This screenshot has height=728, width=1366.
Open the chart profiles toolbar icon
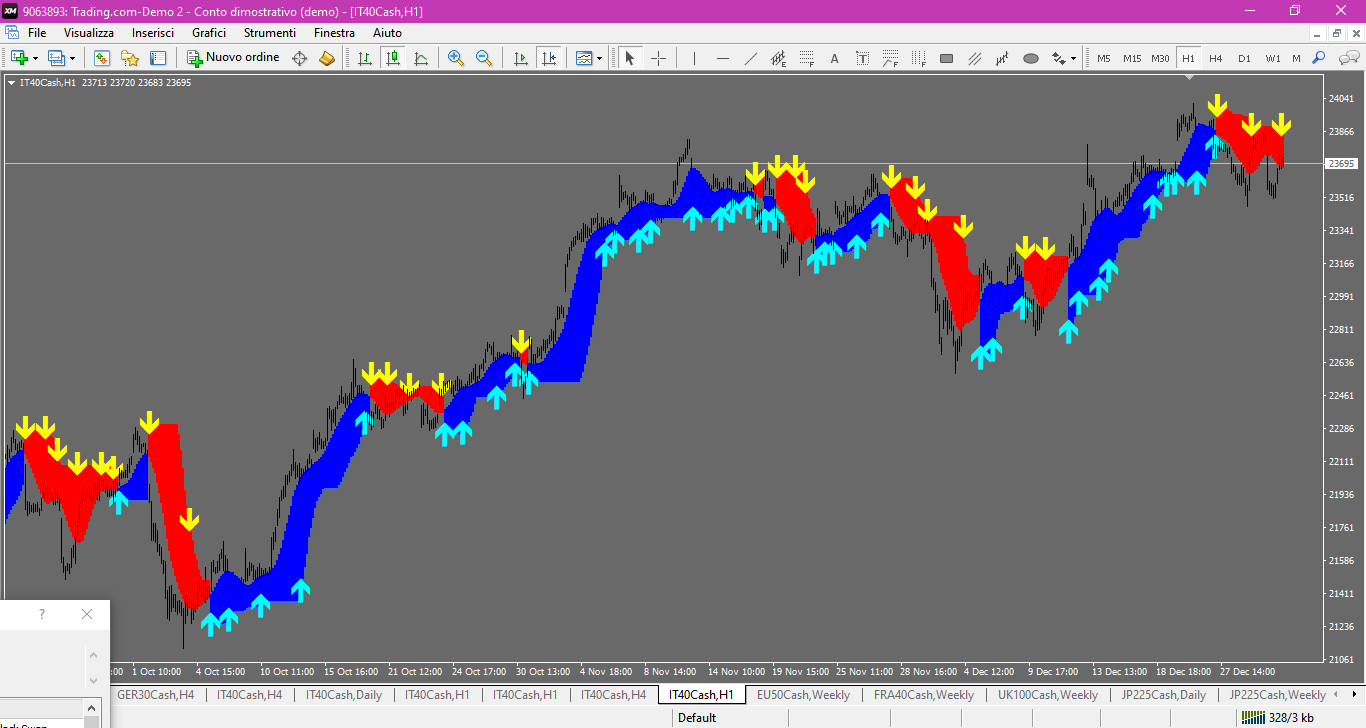click(x=56, y=58)
